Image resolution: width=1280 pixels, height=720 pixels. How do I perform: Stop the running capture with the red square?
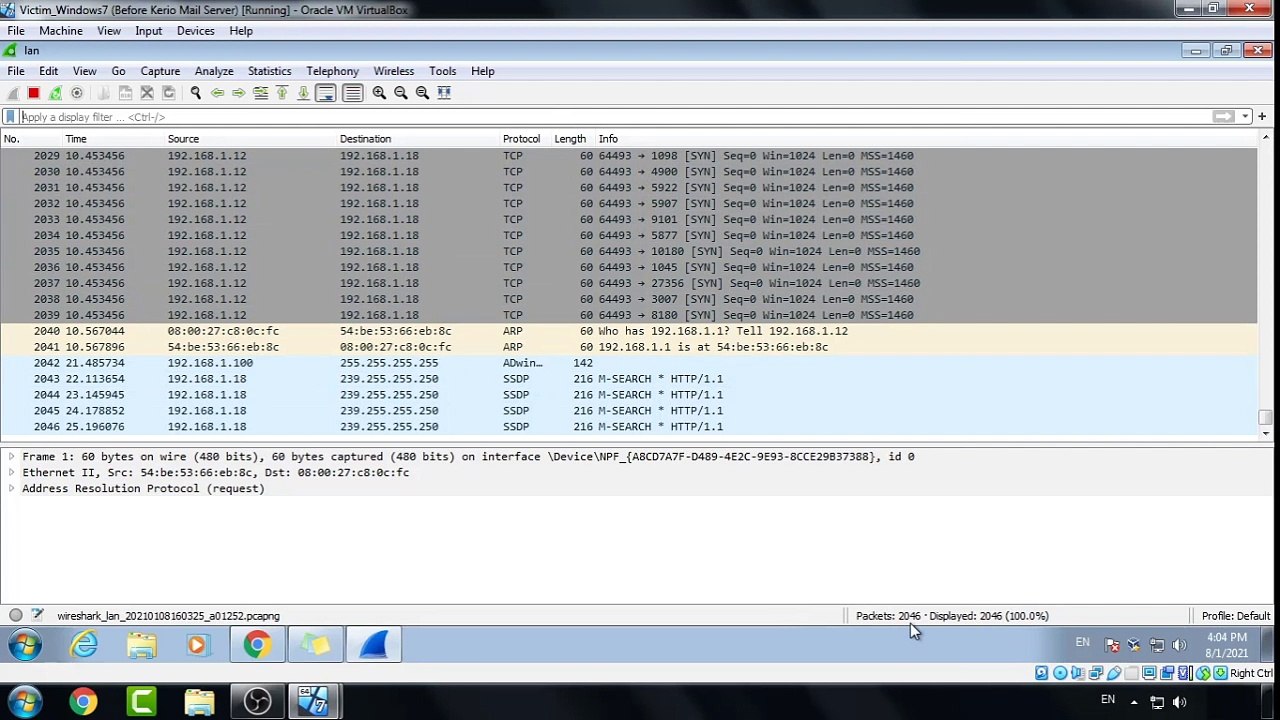click(x=33, y=93)
